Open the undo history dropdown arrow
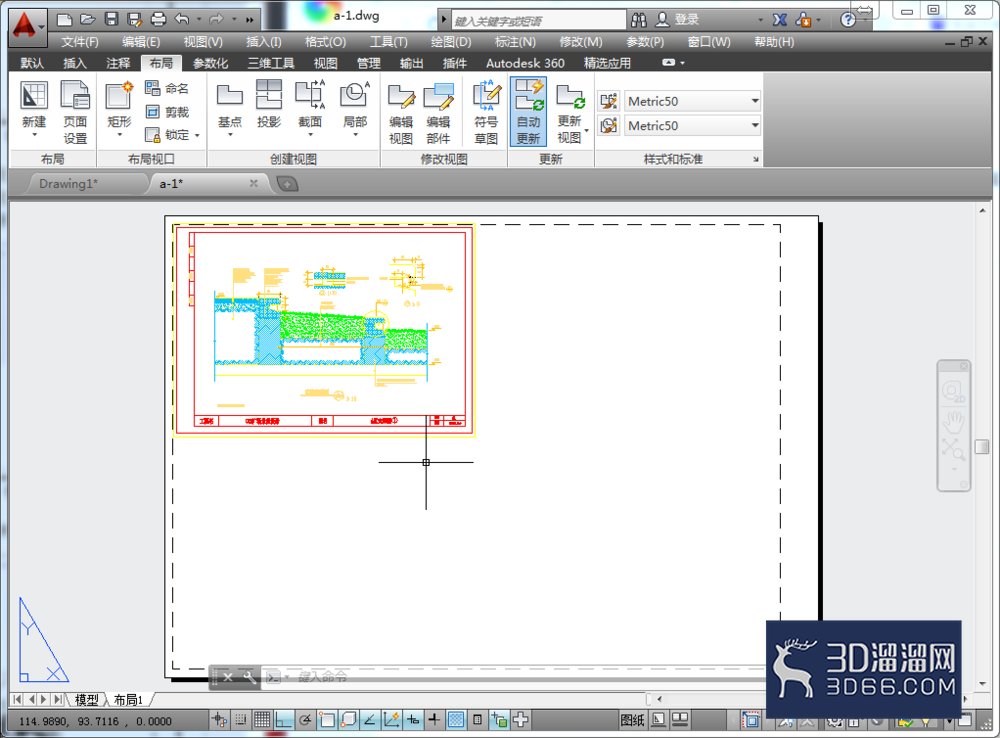This screenshot has width=1000, height=738. (x=198, y=20)
